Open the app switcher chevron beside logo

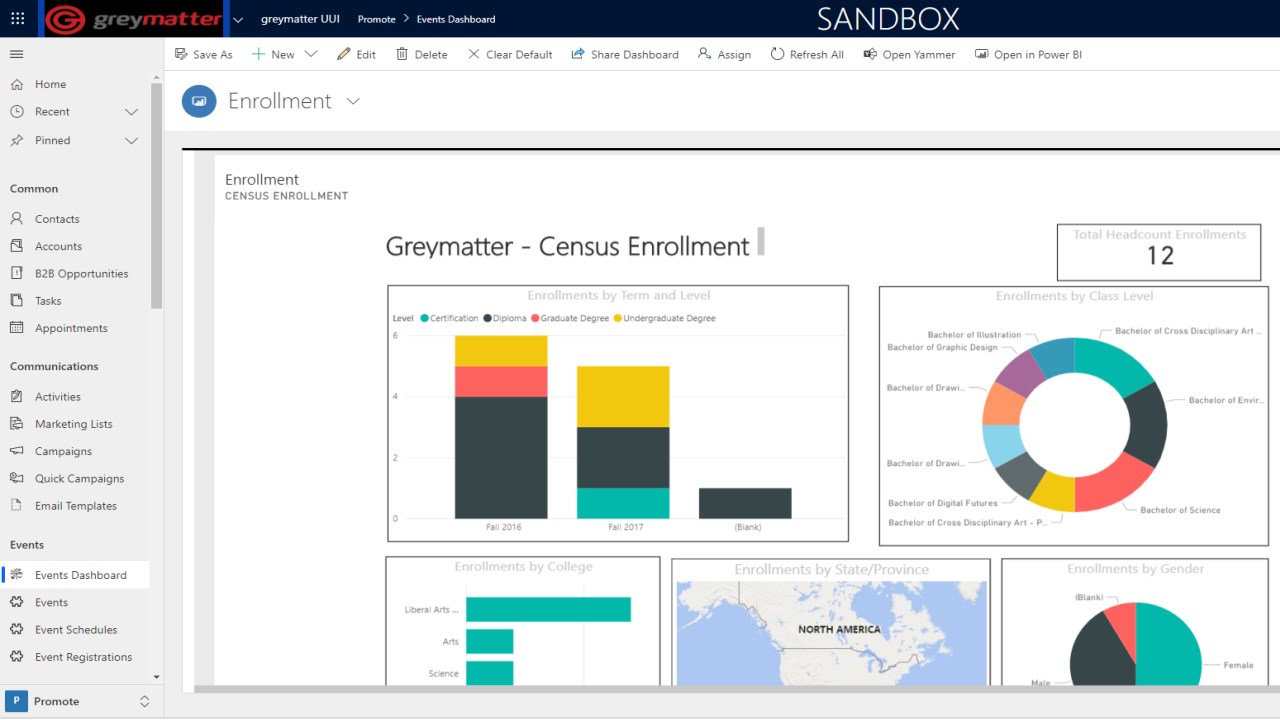(237, 19)
